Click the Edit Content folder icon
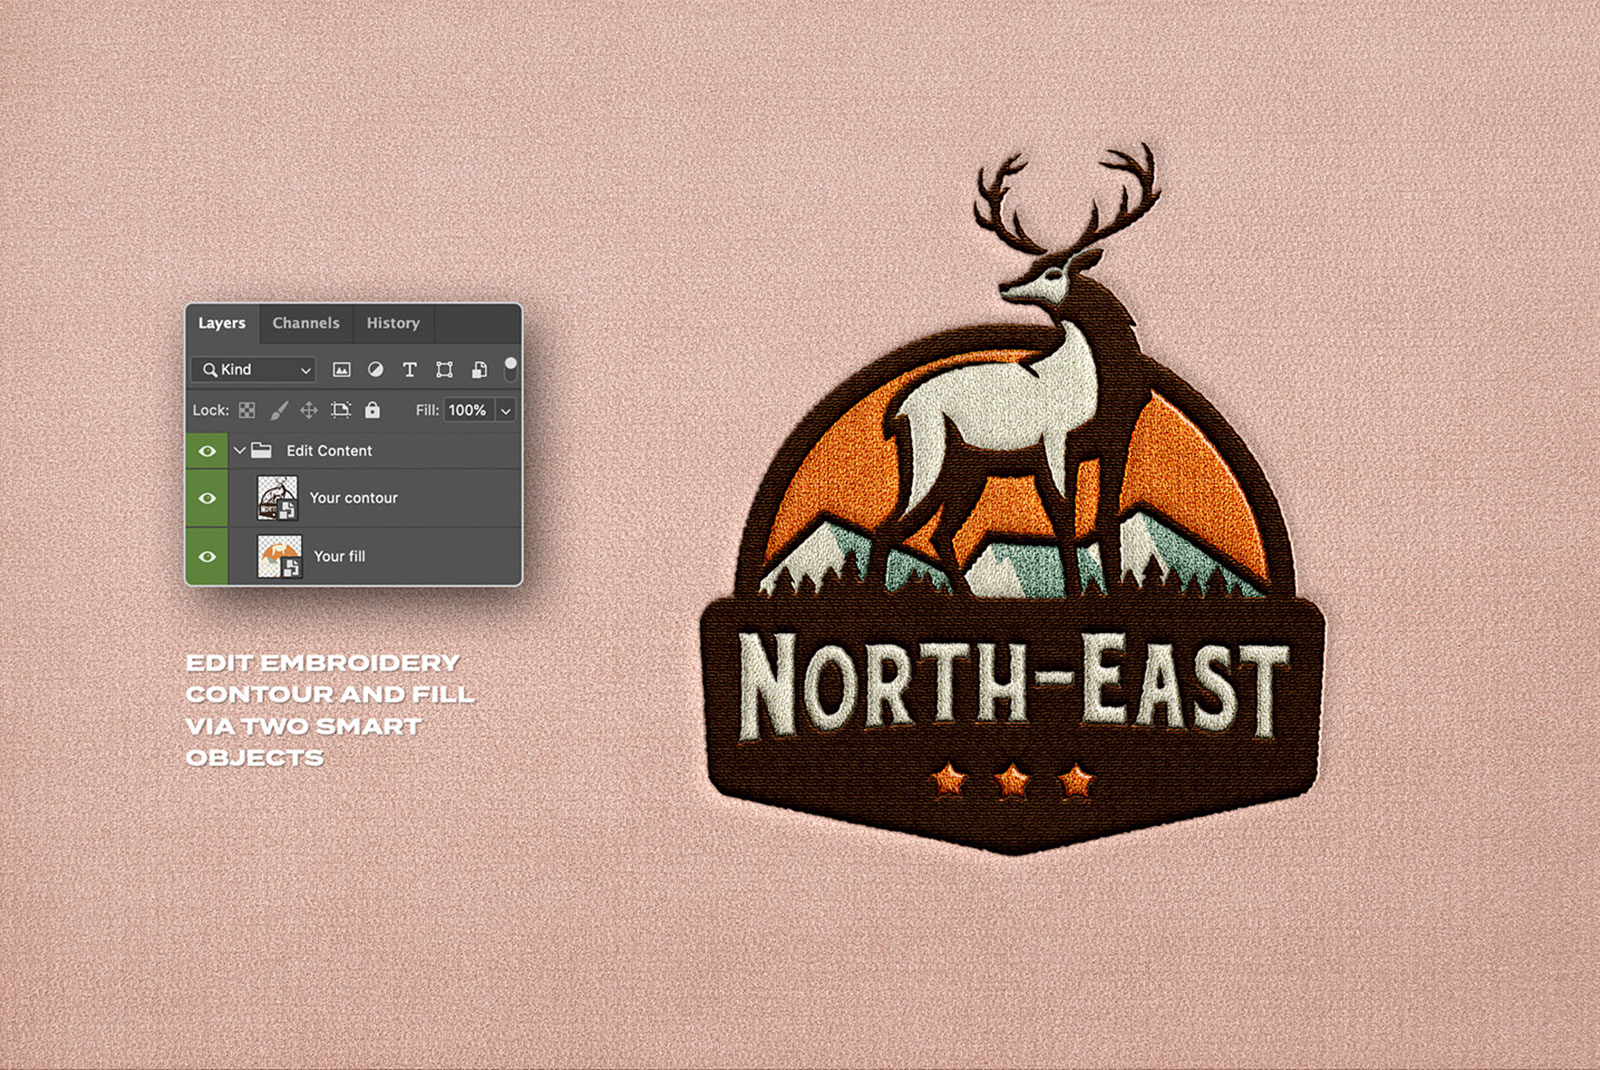1600x1070 pixels. point(262,451)
